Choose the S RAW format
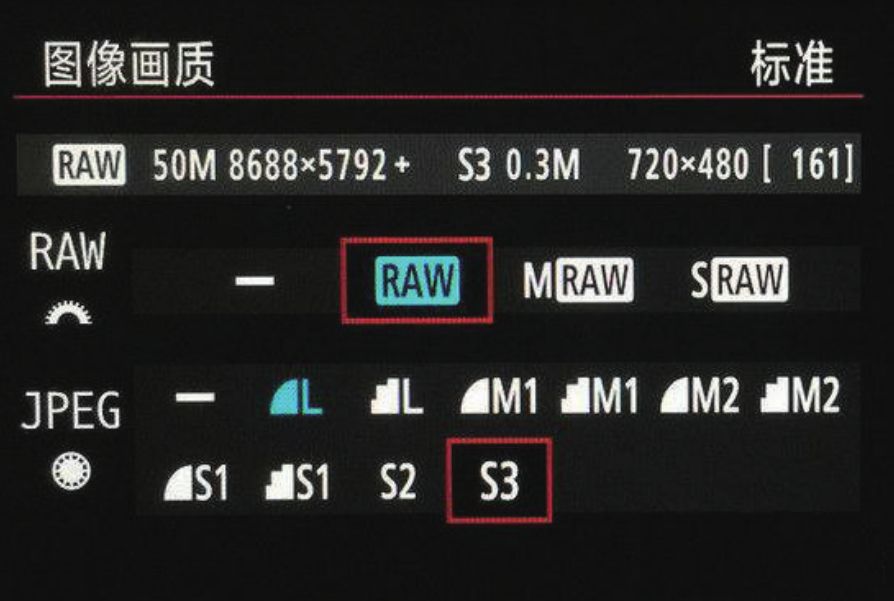The width and height of the screenshot is (894, 601). coord(739,279)
